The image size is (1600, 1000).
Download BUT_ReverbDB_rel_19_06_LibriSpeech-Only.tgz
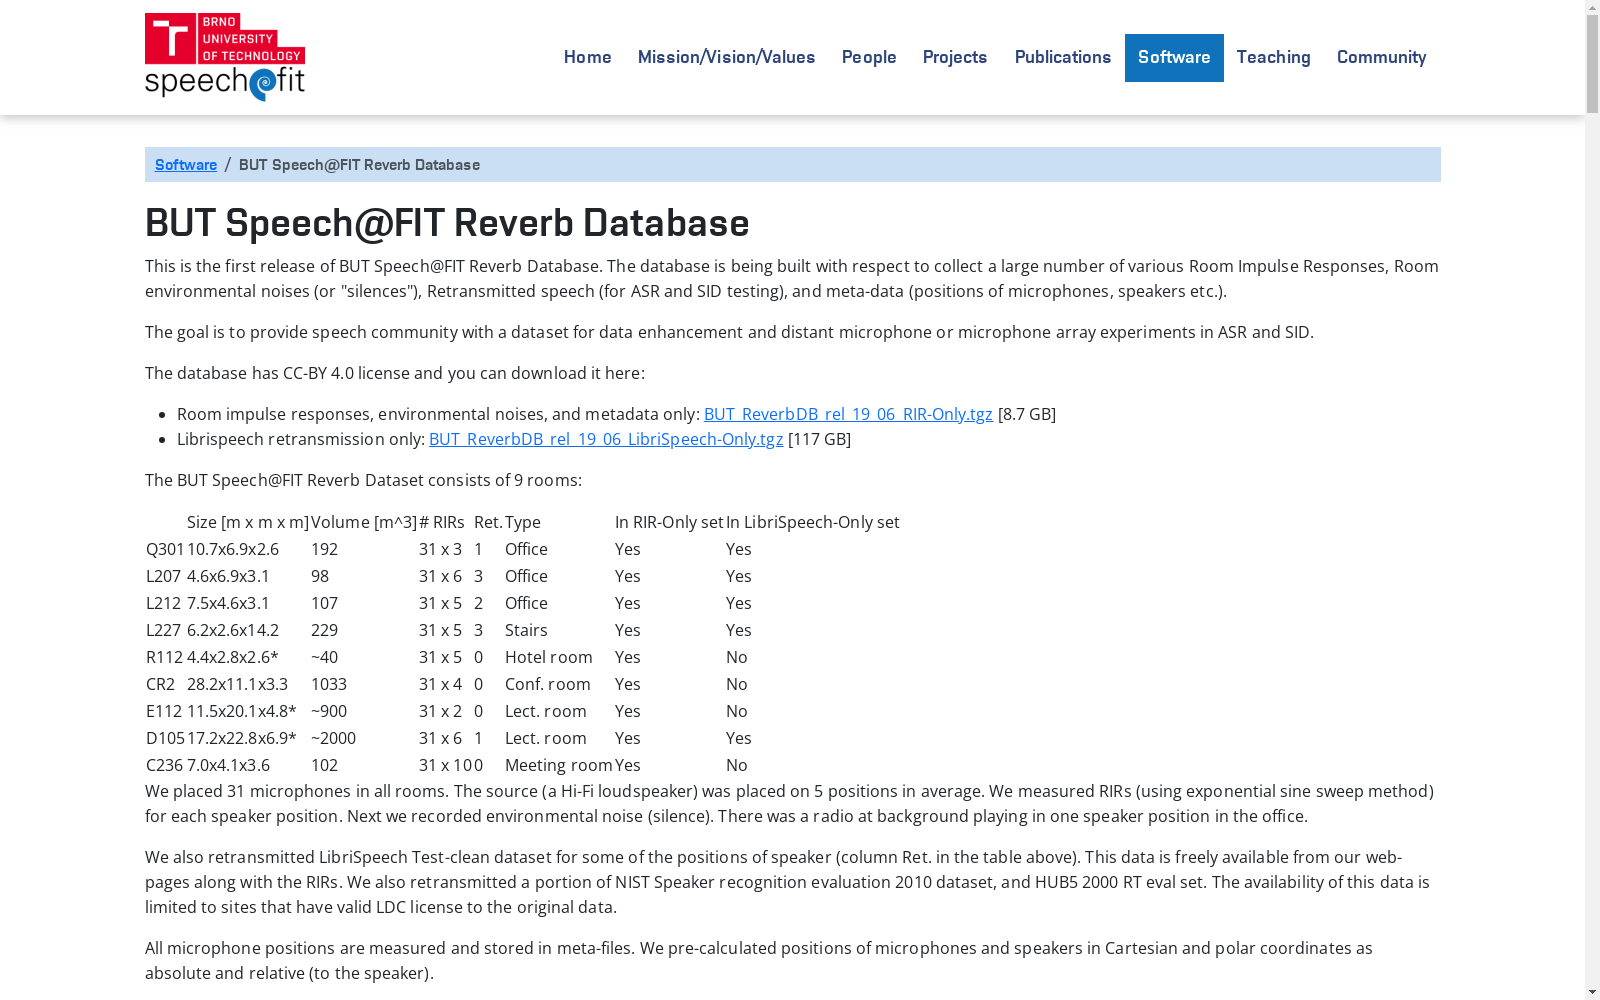(x=606, y=439)
